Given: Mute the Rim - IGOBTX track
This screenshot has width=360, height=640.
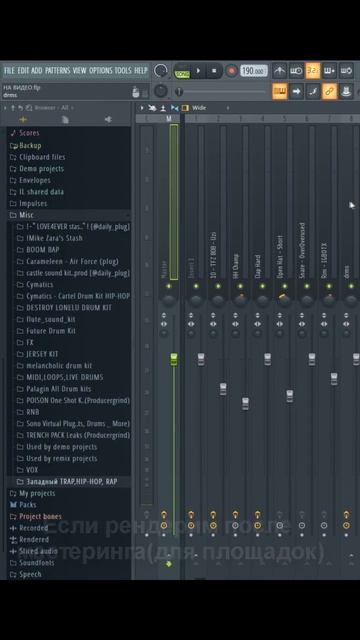Looking at the screenshot, I should tap(329, 286).
